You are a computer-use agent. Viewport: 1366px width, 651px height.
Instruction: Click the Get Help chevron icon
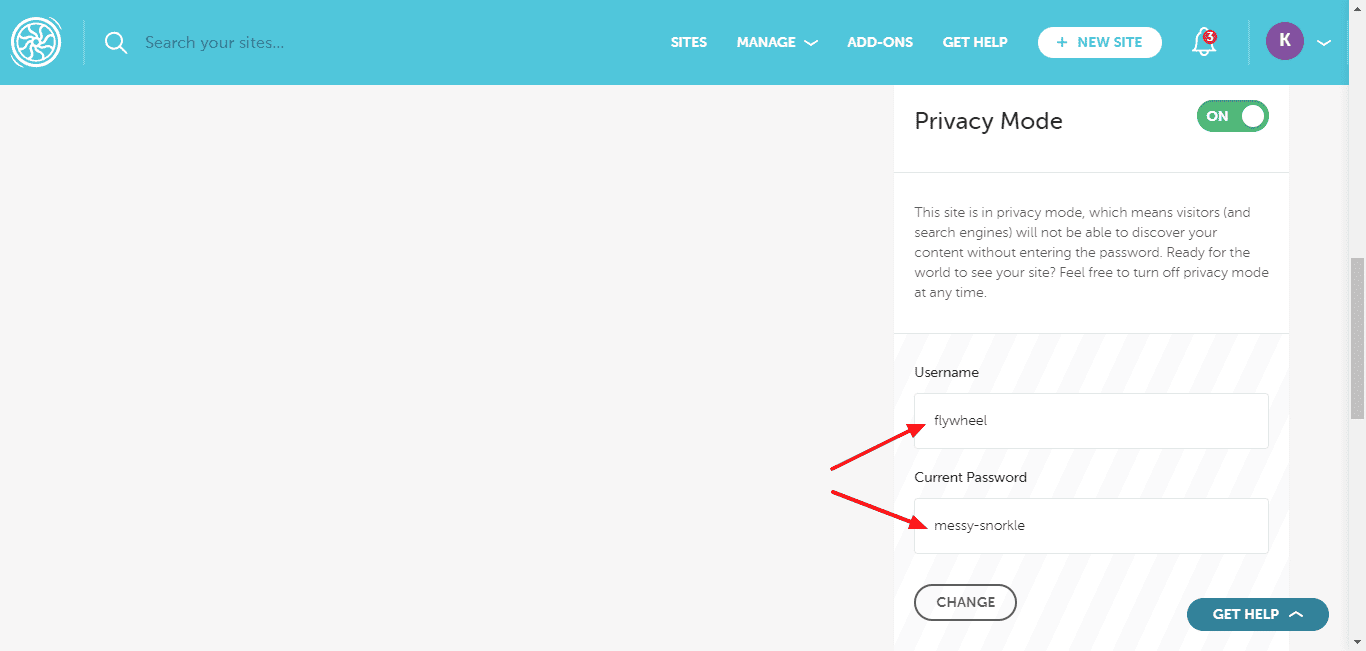[x=1296, y=614]
